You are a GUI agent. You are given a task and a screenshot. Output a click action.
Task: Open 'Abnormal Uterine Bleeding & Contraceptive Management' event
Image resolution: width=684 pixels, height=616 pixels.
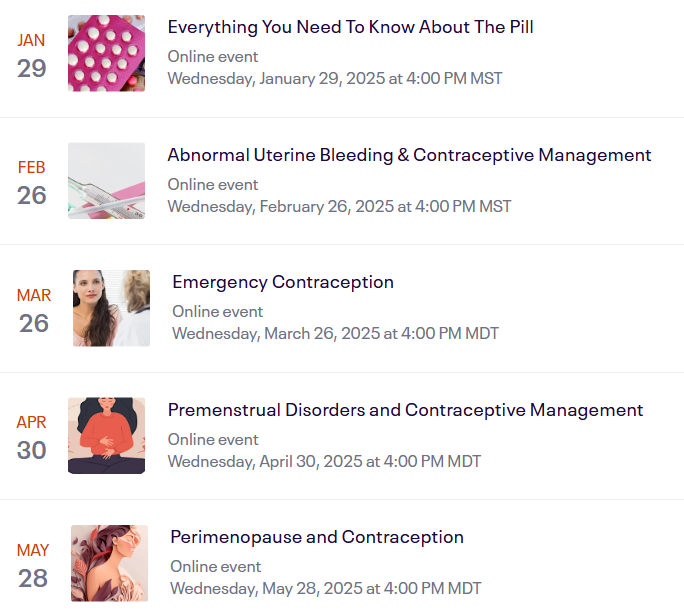coord(409,155)
